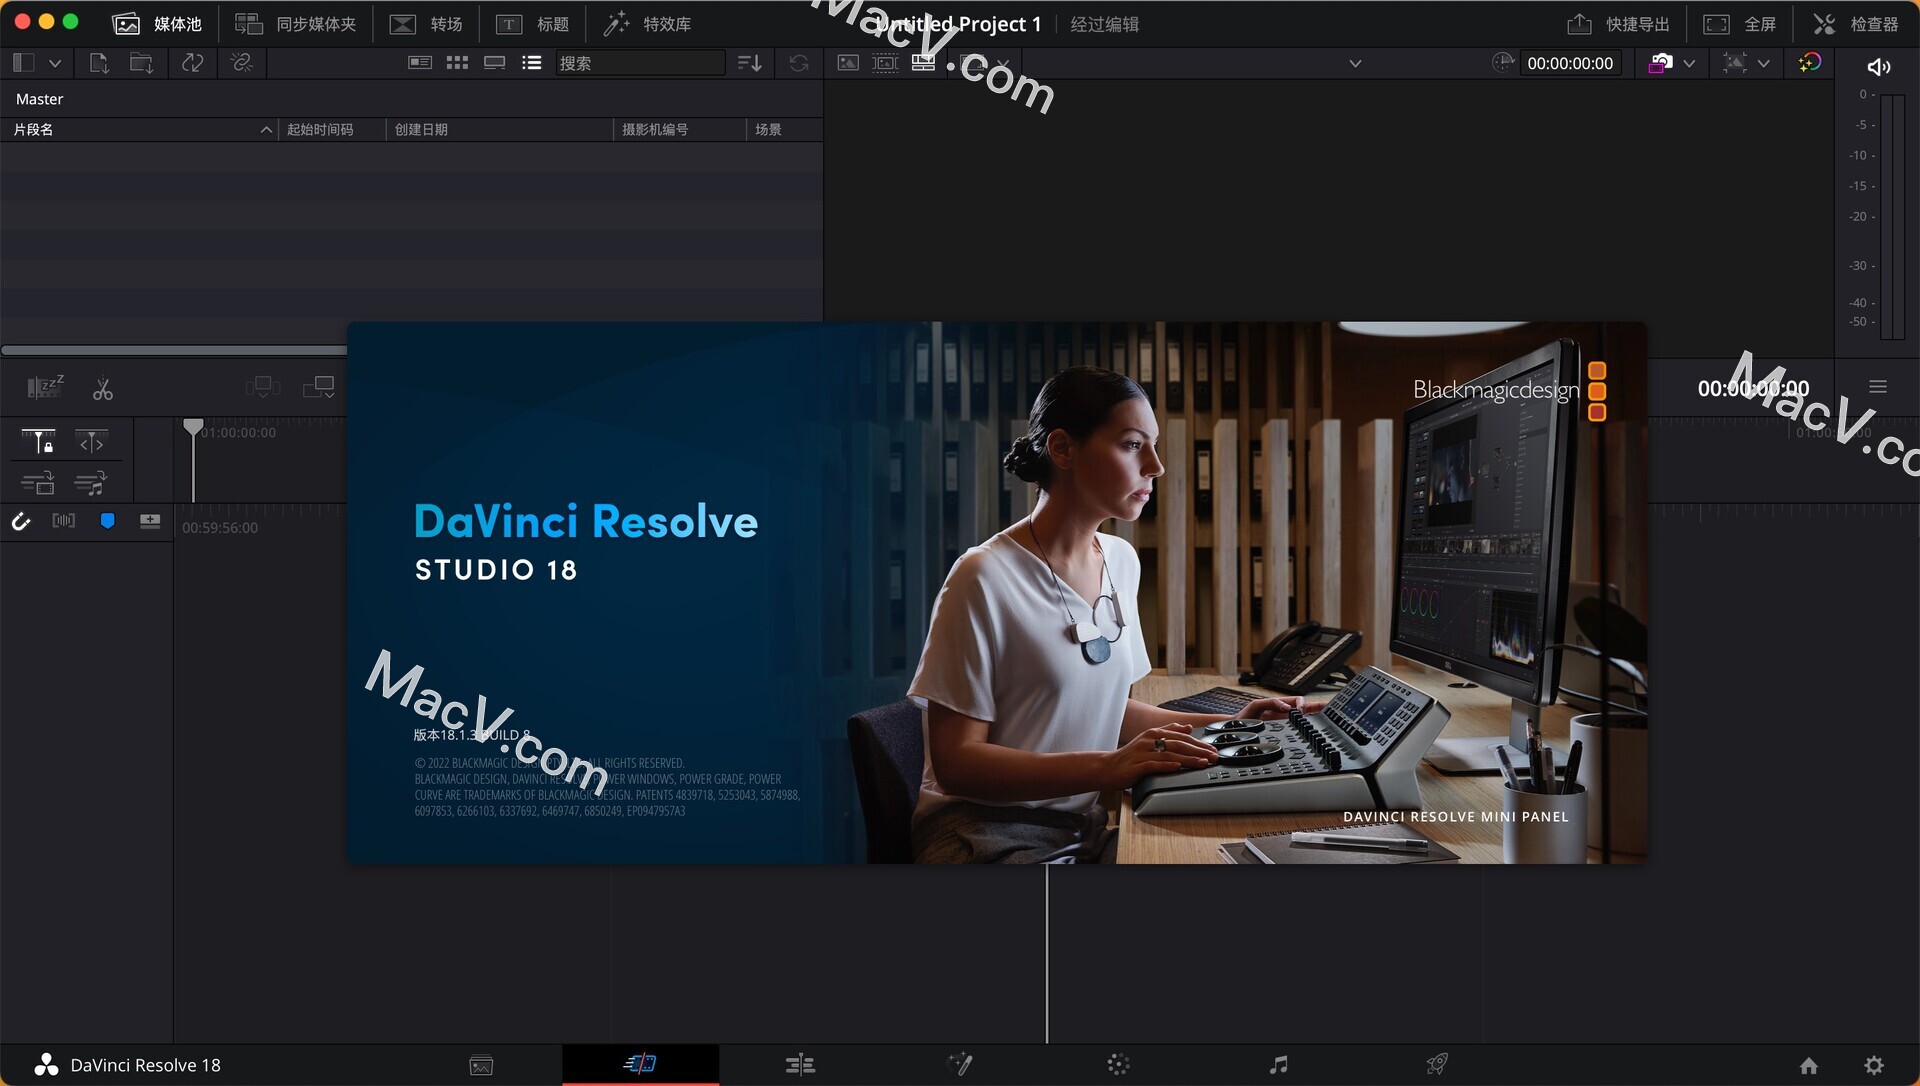Click the smart insert icon
This screenshot has height=1086, width=1920.
click(263, 387)
